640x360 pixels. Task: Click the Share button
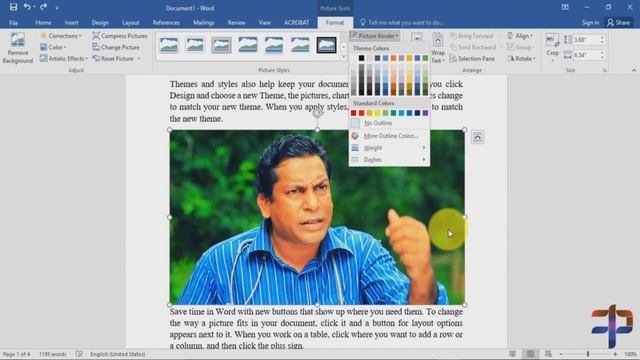click(618, 22)
